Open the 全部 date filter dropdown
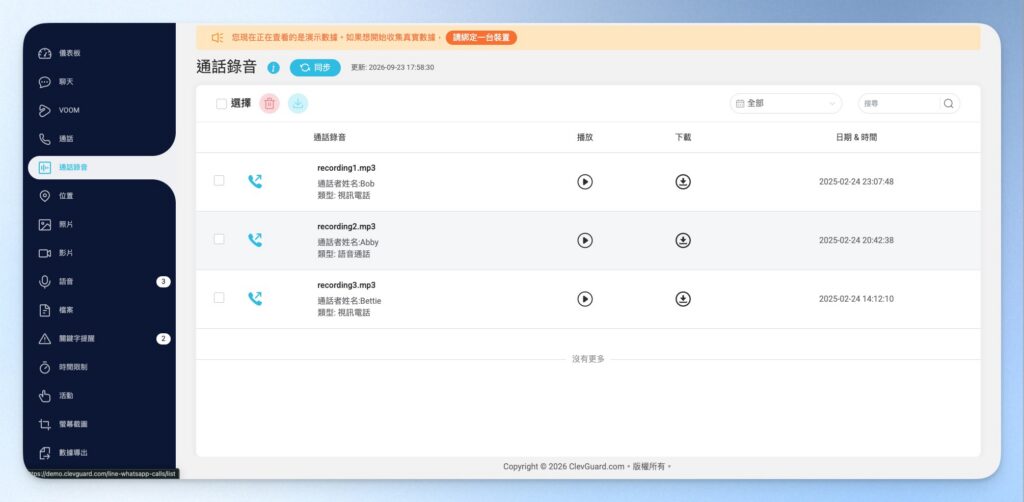 coord(786,103)
